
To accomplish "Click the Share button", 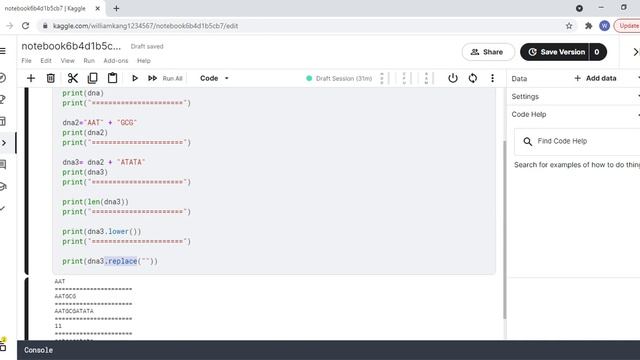I will [x=488, y=52].
